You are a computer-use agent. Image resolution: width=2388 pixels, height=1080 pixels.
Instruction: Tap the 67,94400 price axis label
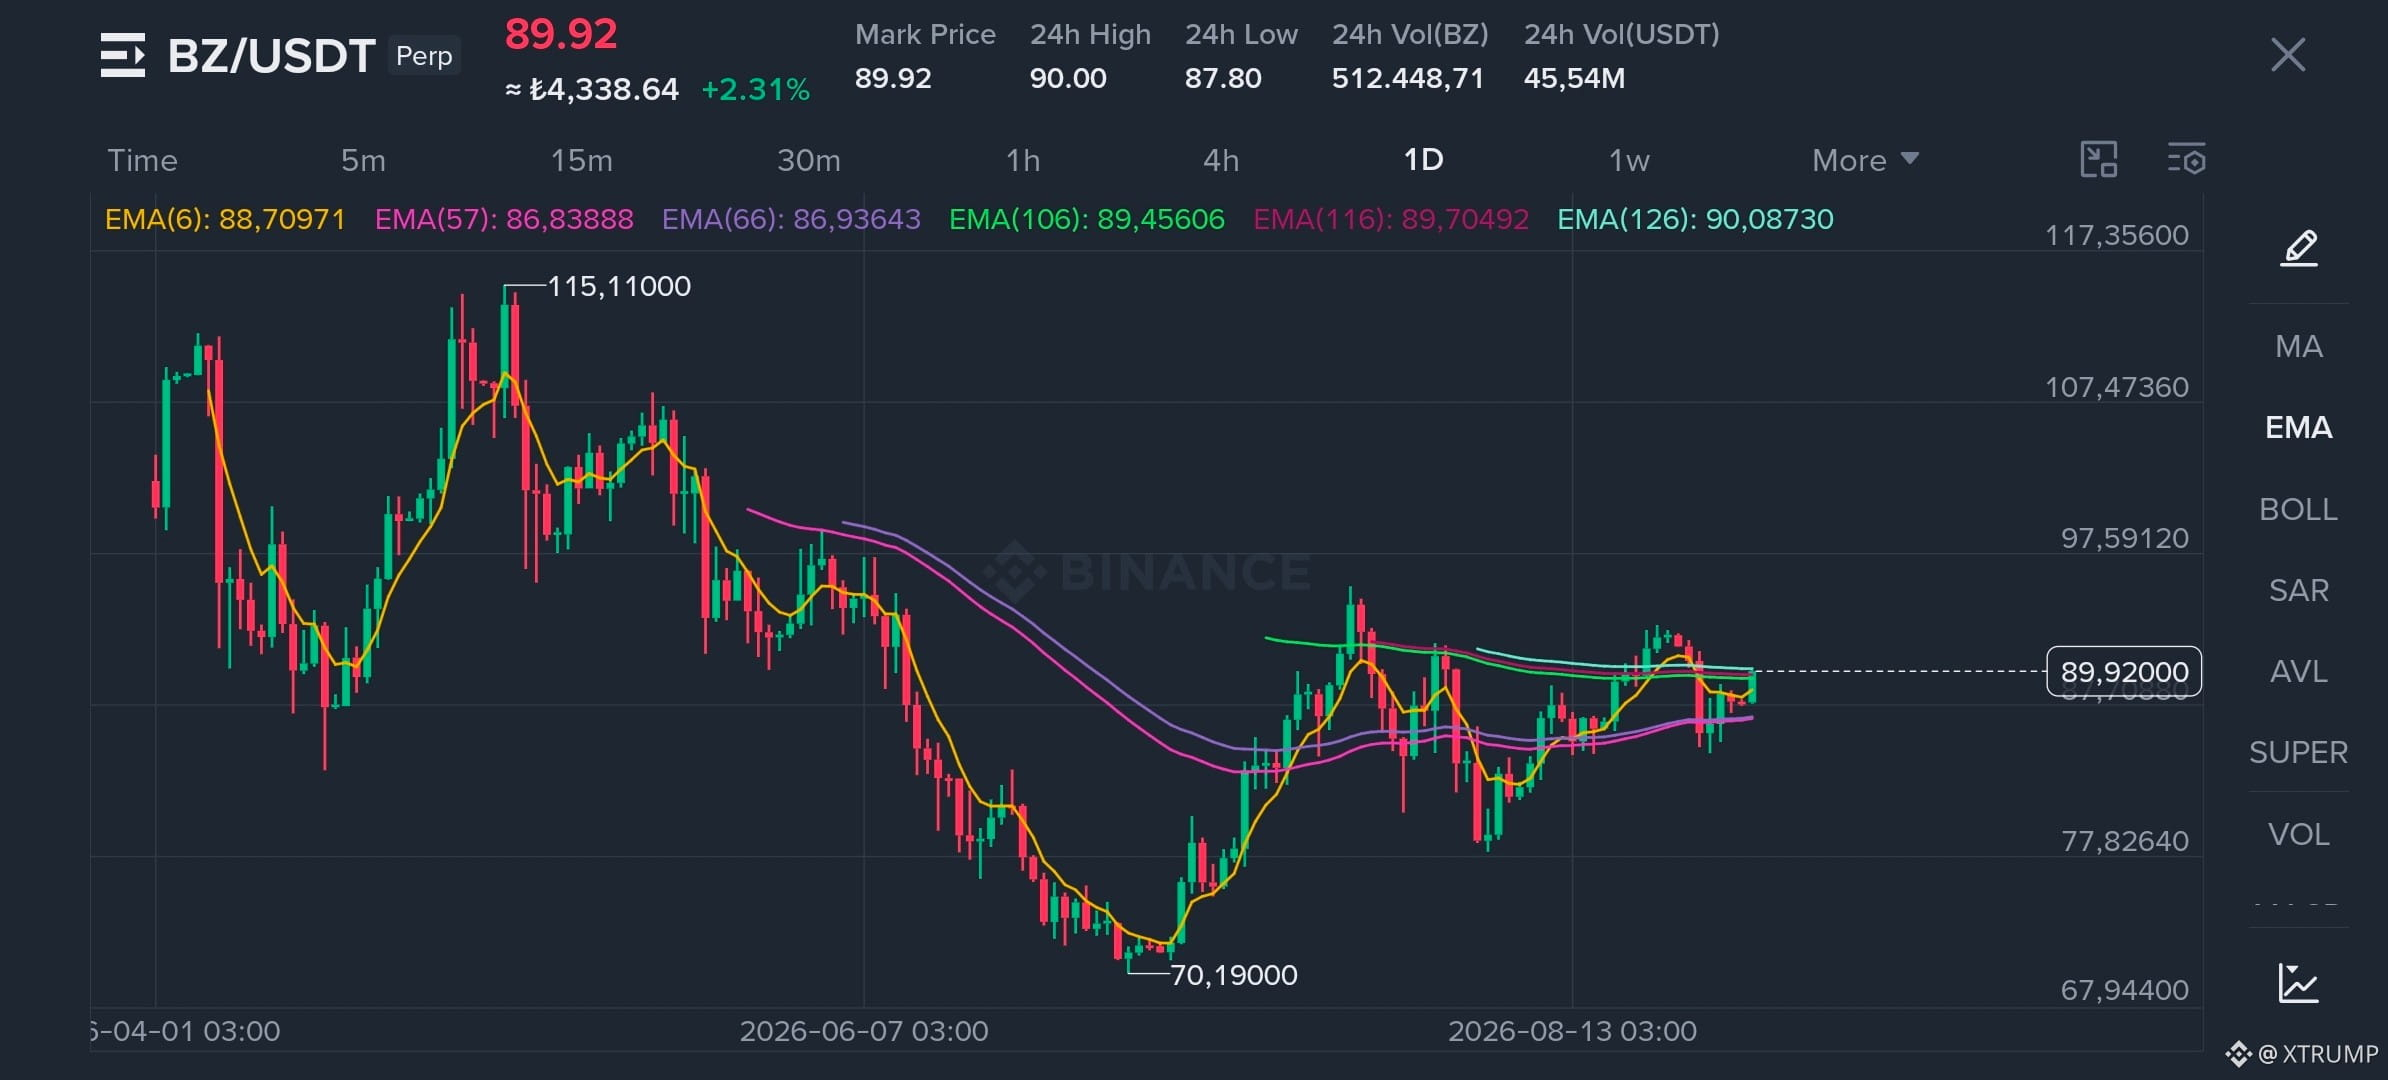[x=2125, y=990]
